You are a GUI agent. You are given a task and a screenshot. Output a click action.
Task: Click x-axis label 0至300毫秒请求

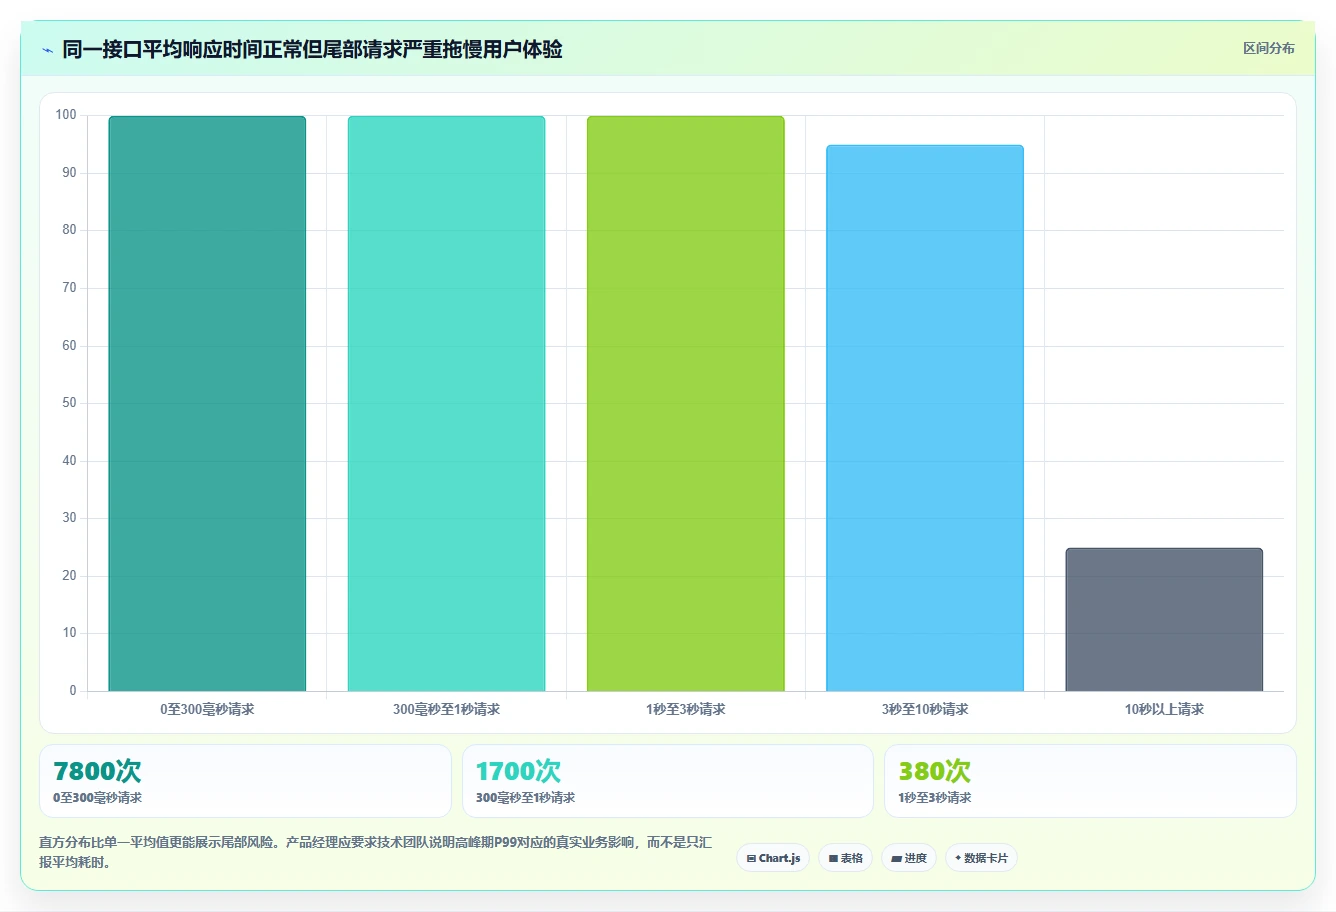[207, 709]
